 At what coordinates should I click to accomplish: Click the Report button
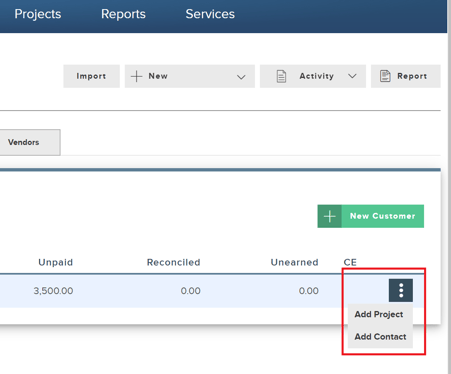click(x=406, y=76)
